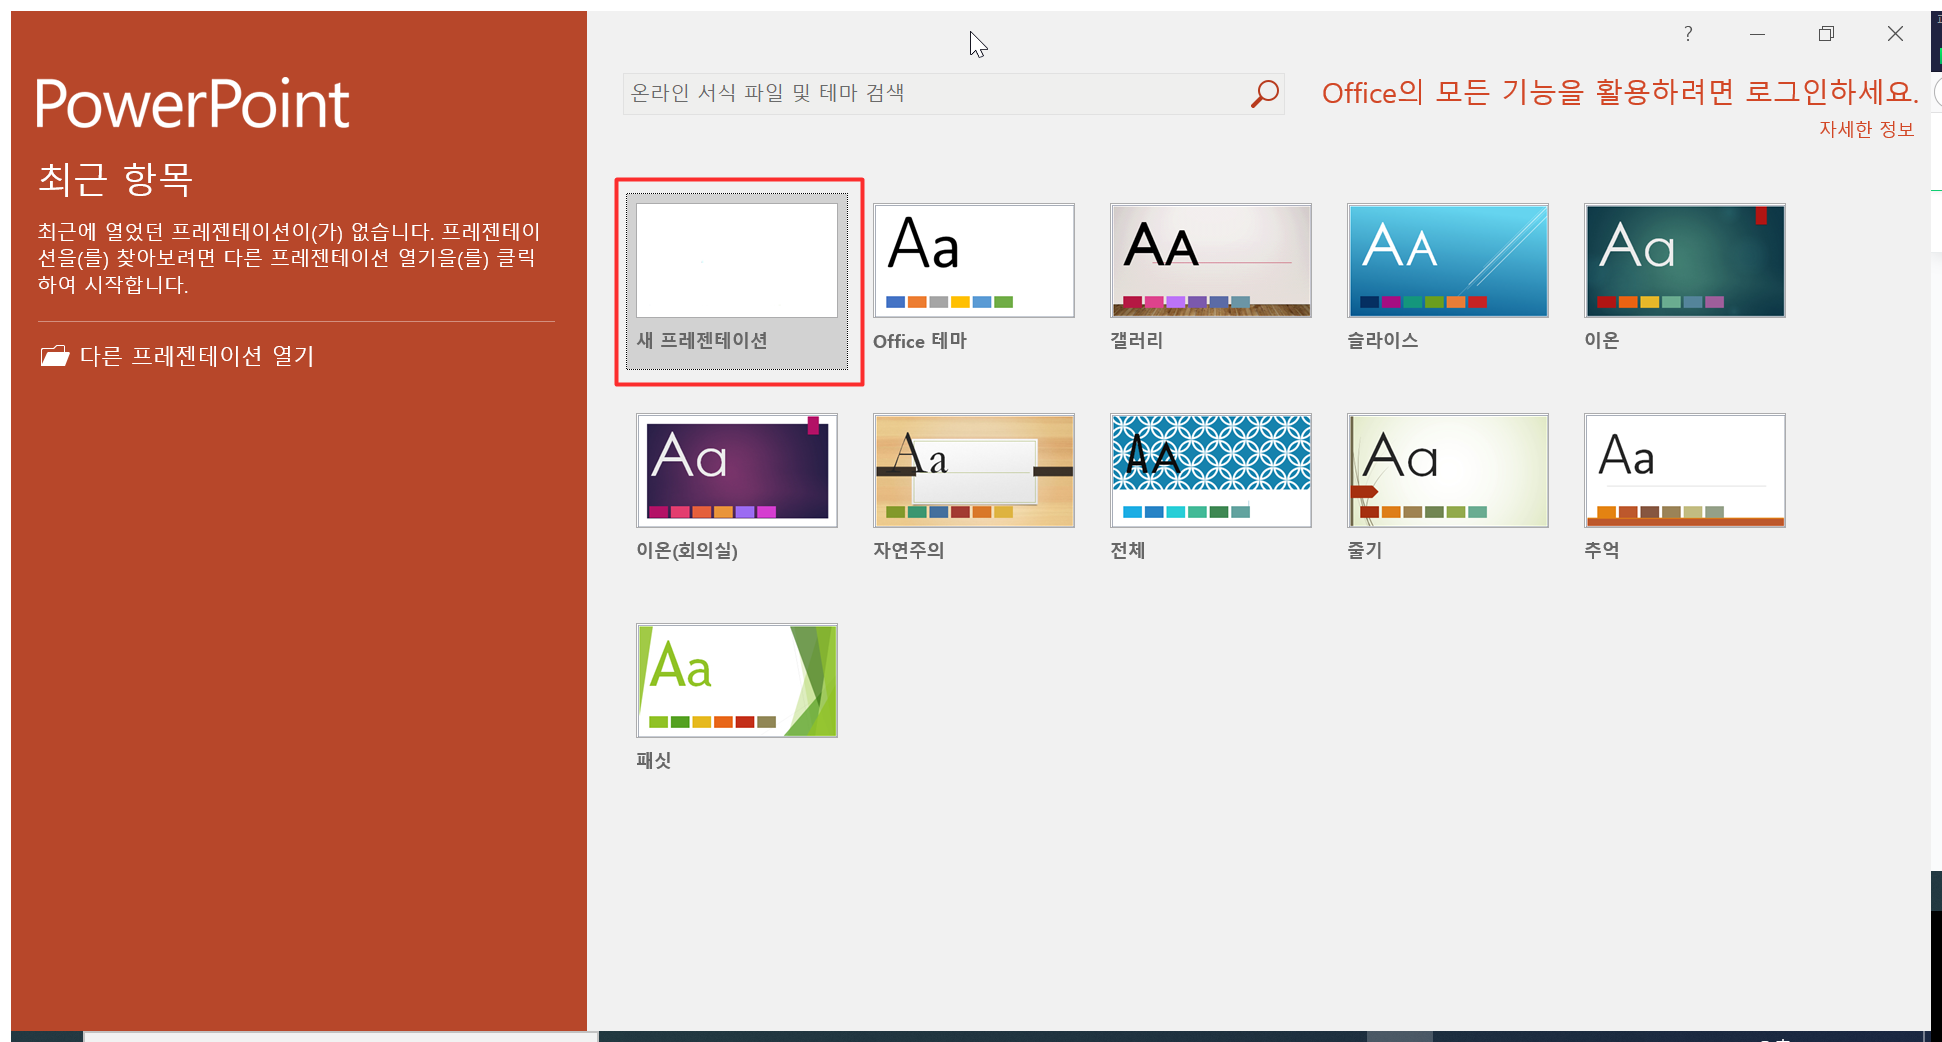
Task: Choose the 전체 patterned template thumbnail
Action: click(x=1211, y=471)
